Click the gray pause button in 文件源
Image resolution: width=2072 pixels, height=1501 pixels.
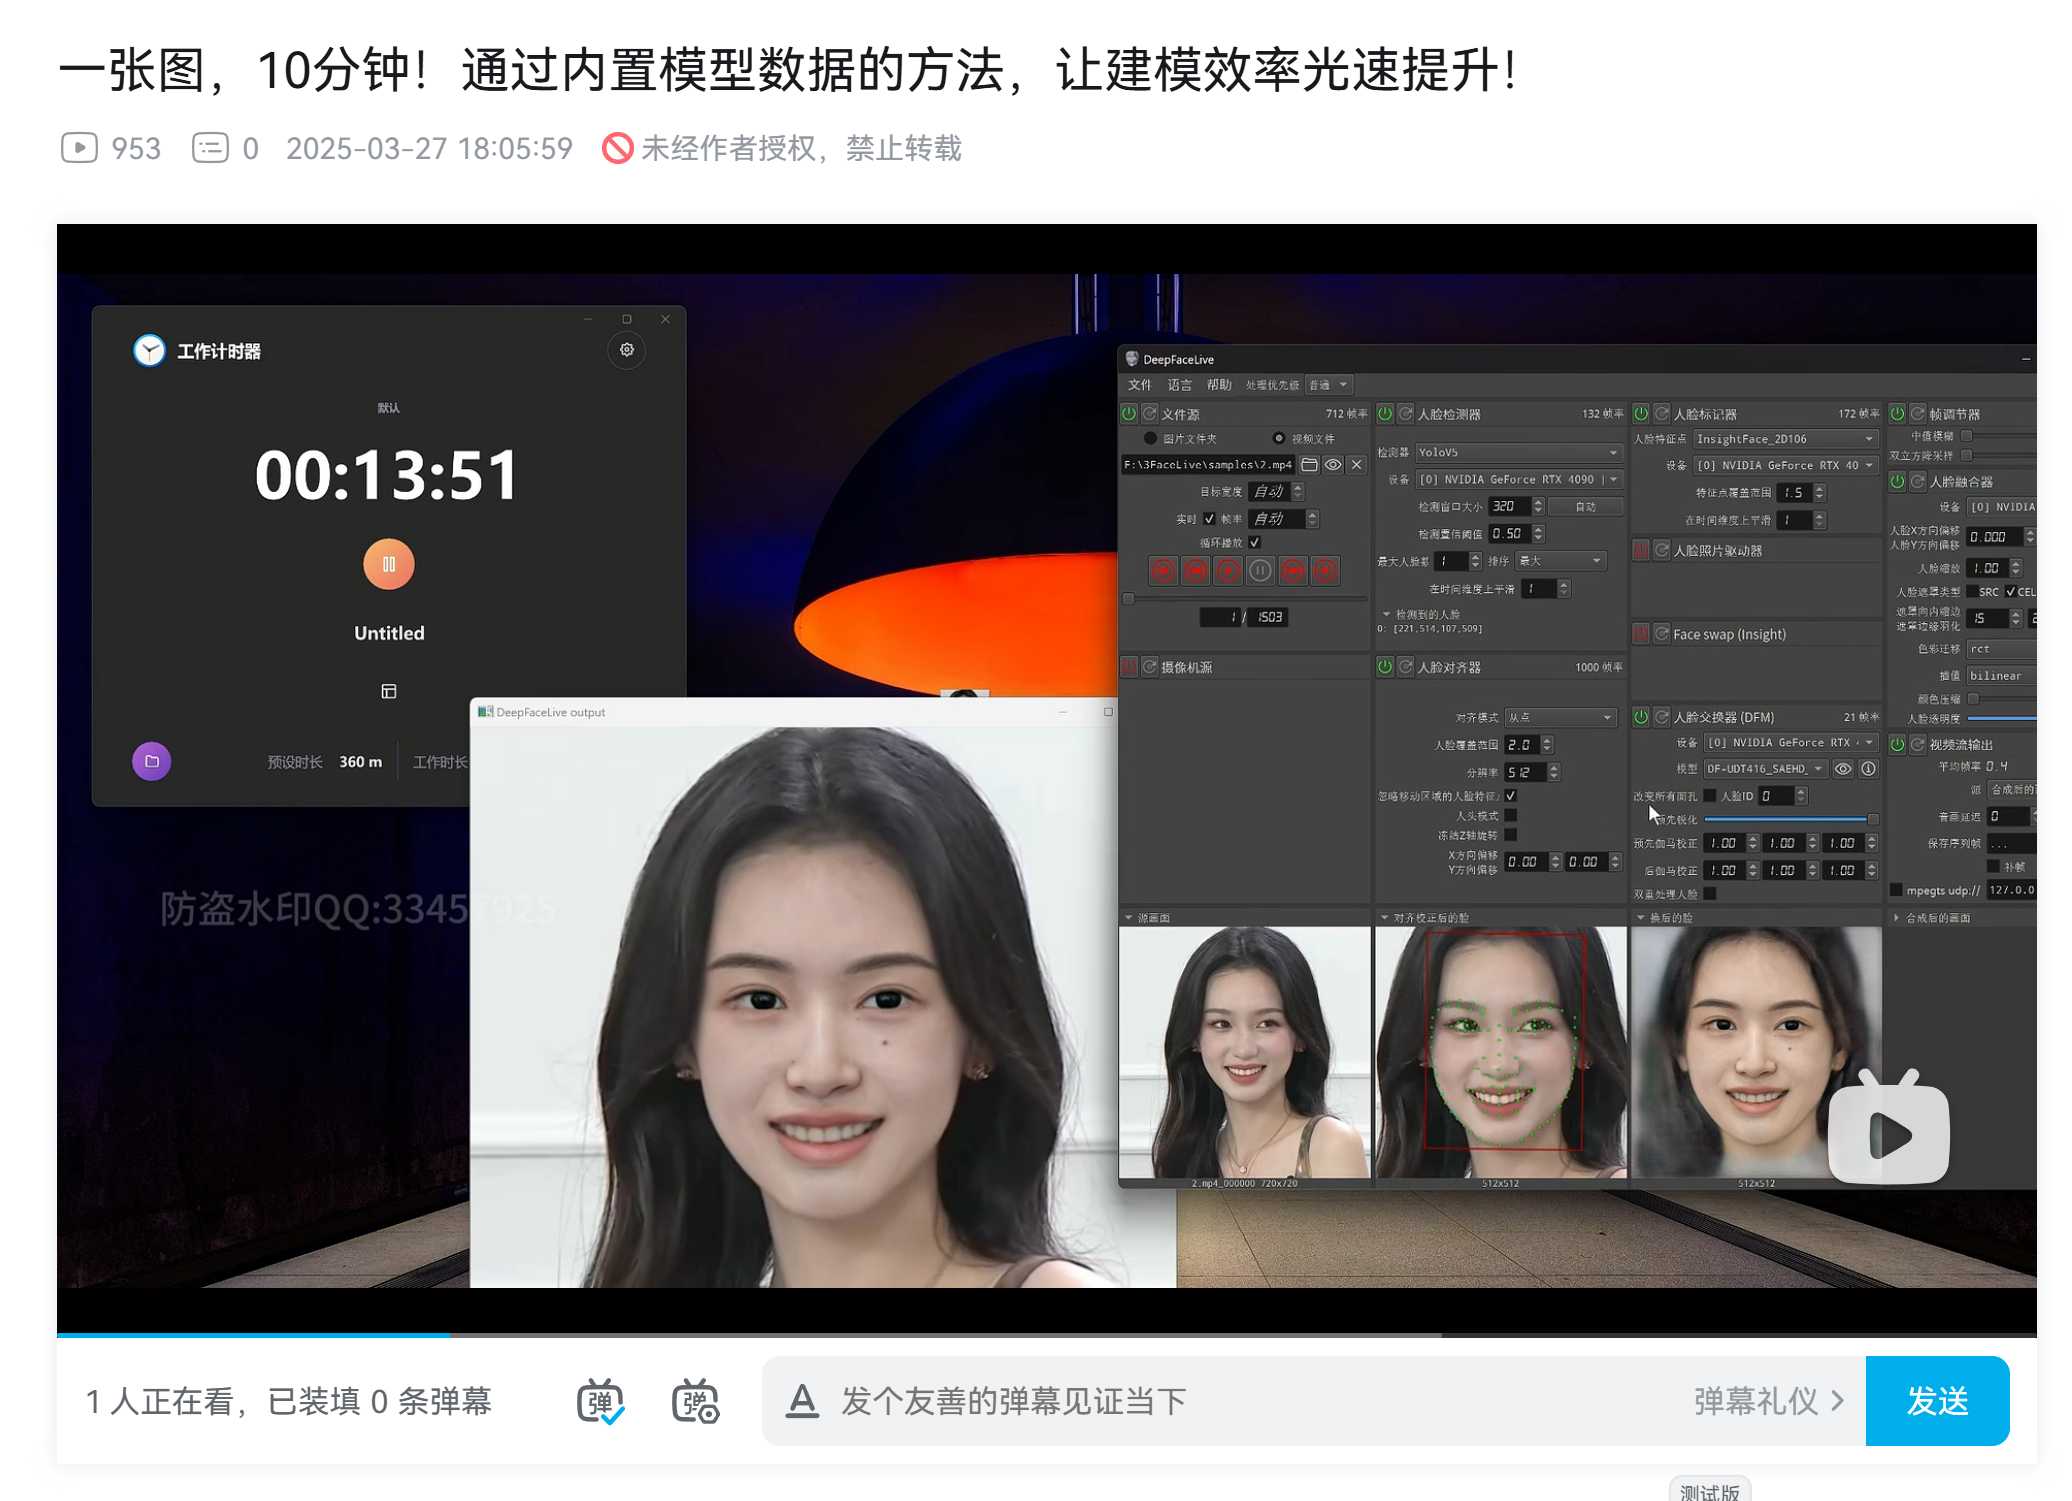[x=1261, y=571]
